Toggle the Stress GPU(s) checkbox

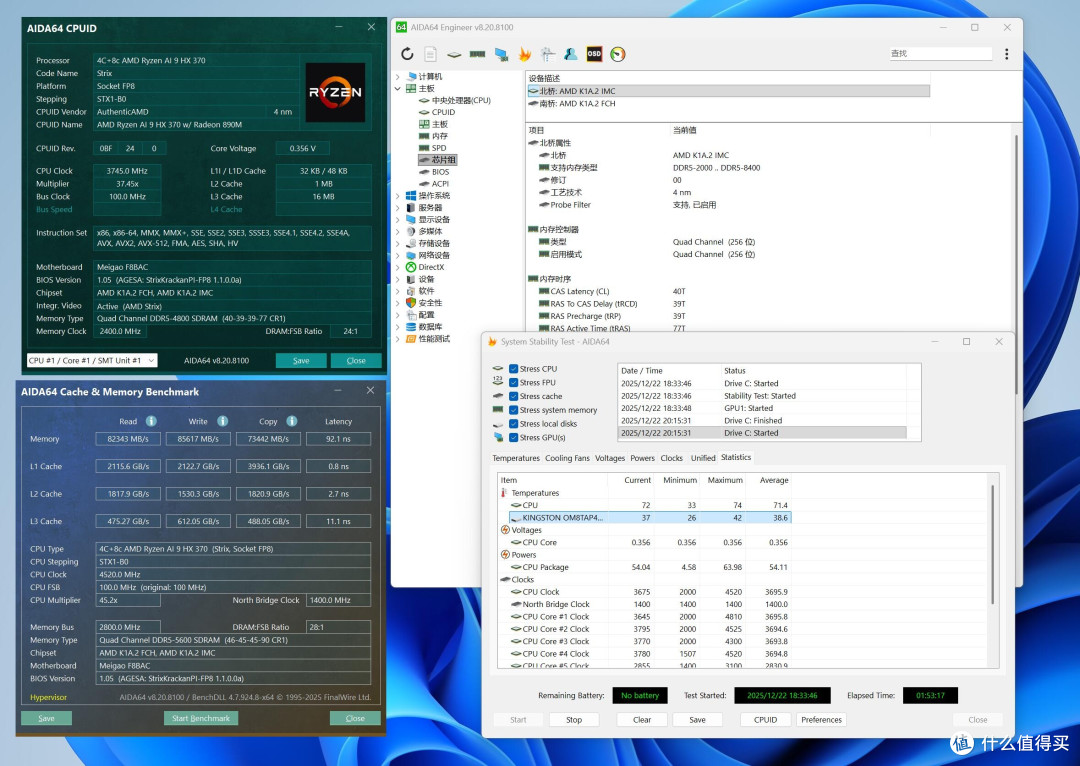point(513,437)
